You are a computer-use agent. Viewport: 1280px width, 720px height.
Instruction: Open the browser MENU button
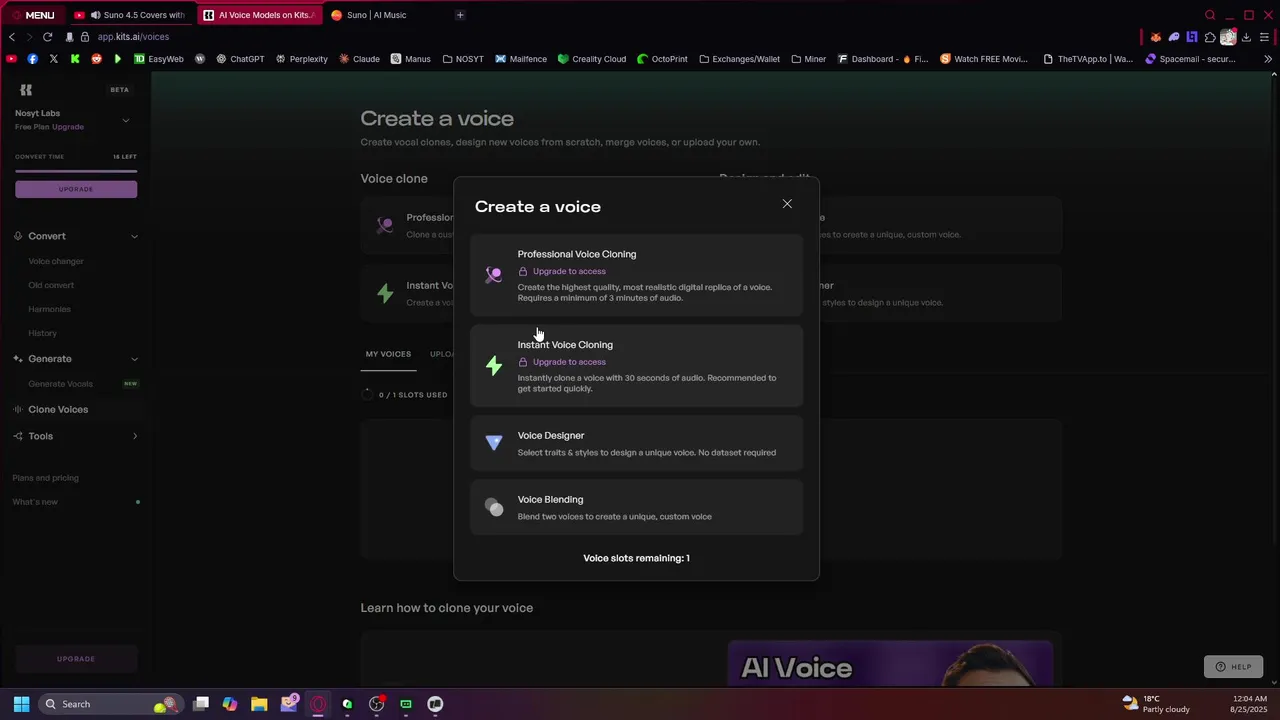point(32,15)
